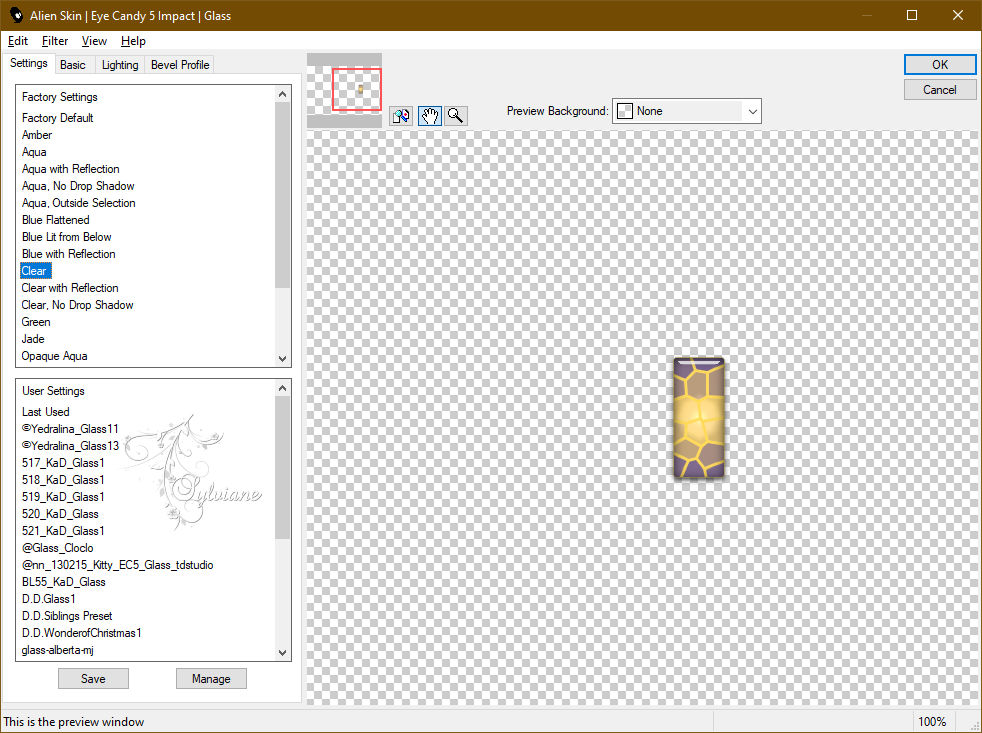Switch to the Basic tab

pos(73,65)
